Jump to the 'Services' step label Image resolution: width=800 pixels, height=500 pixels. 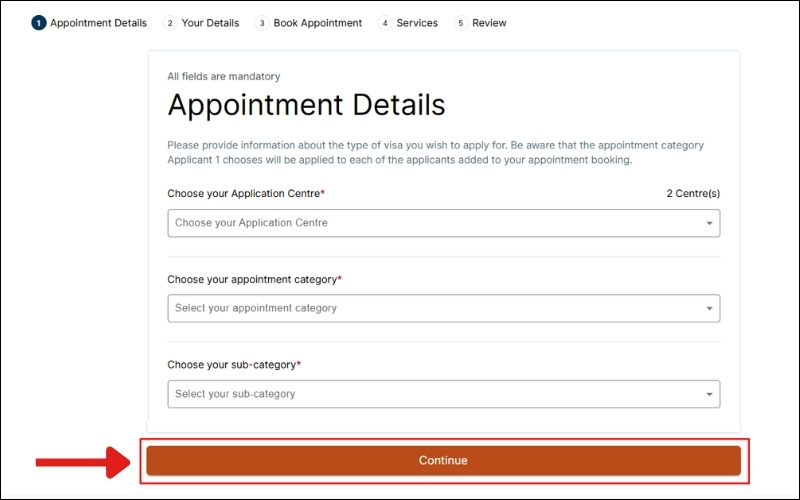click(x=417, y=23)
